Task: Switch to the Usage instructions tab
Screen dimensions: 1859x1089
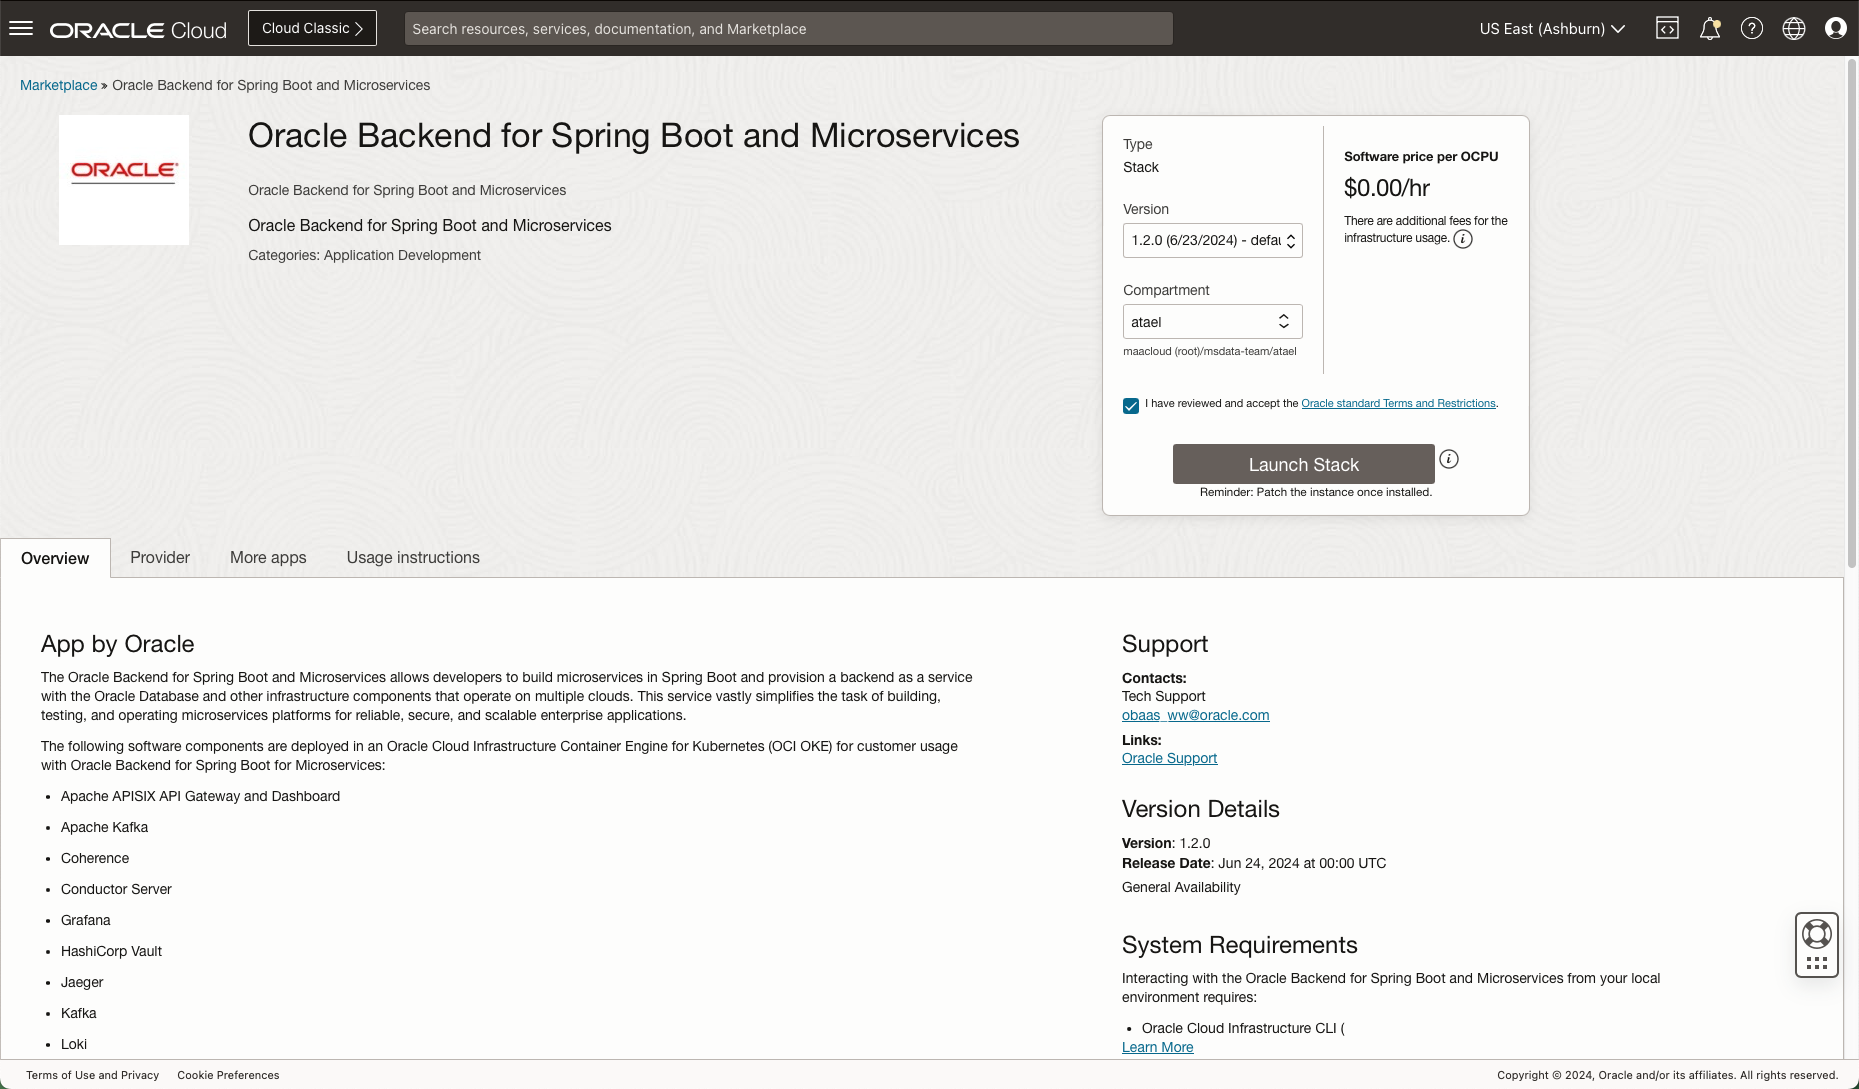Action: [x=413, y=557]
